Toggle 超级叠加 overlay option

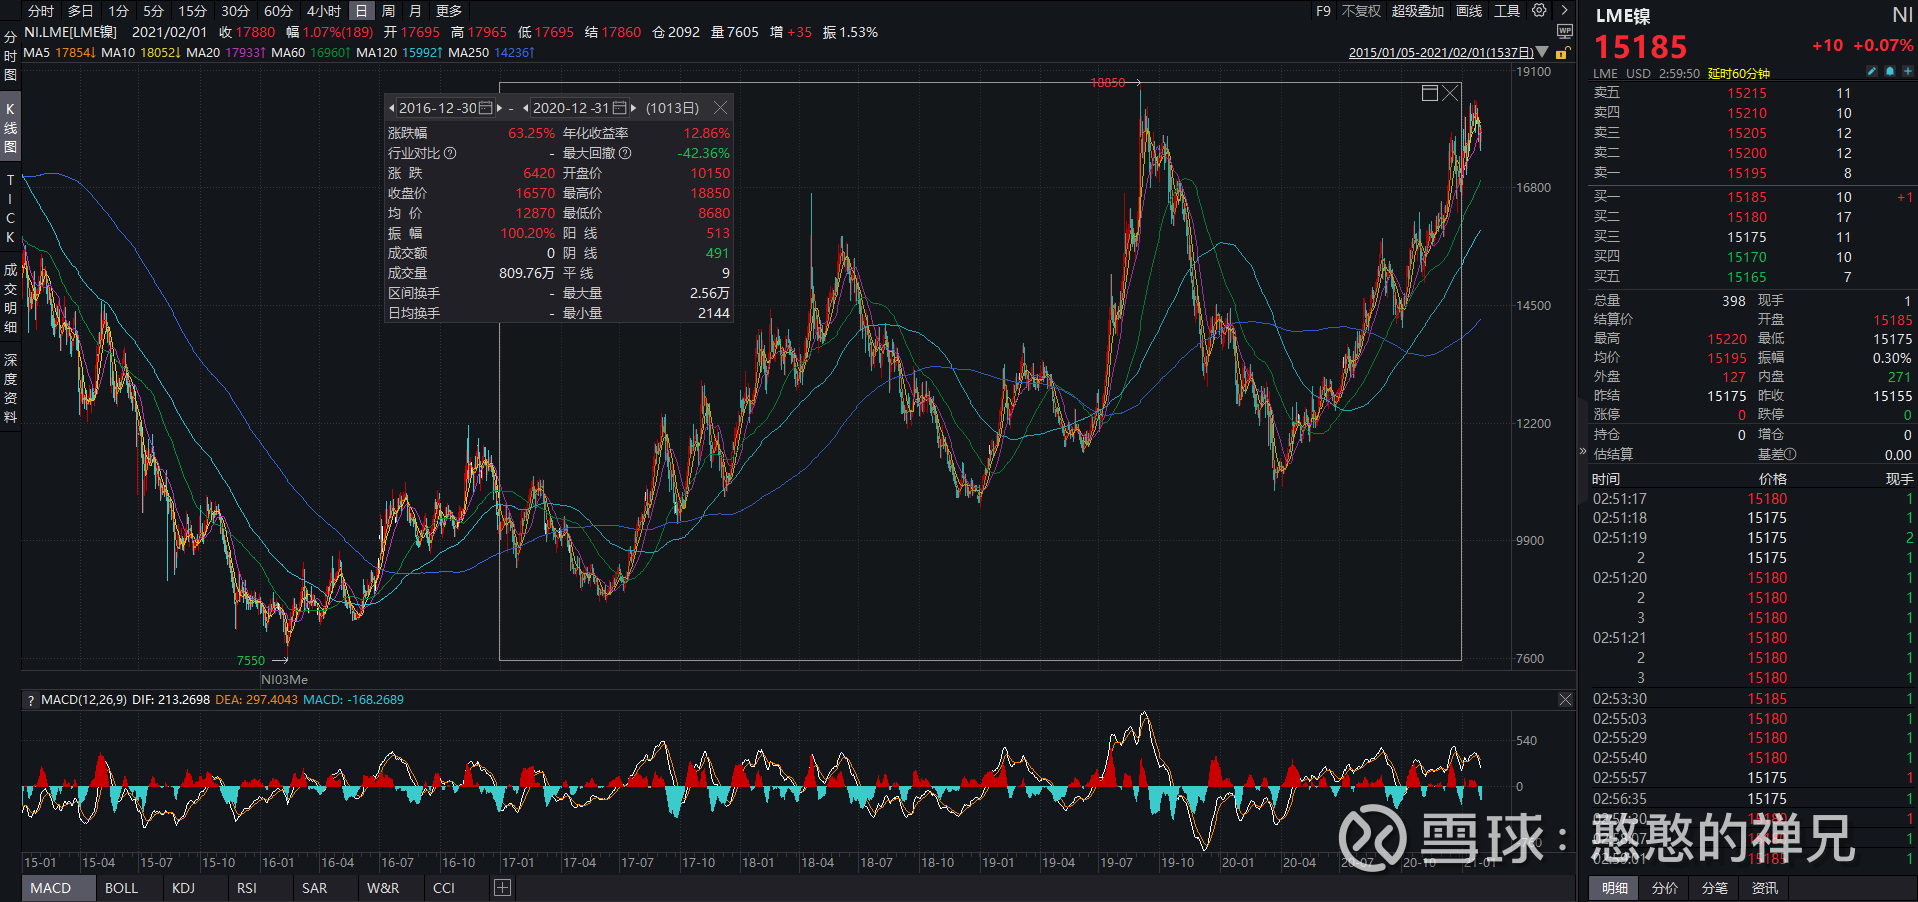tap(1417, 11)
